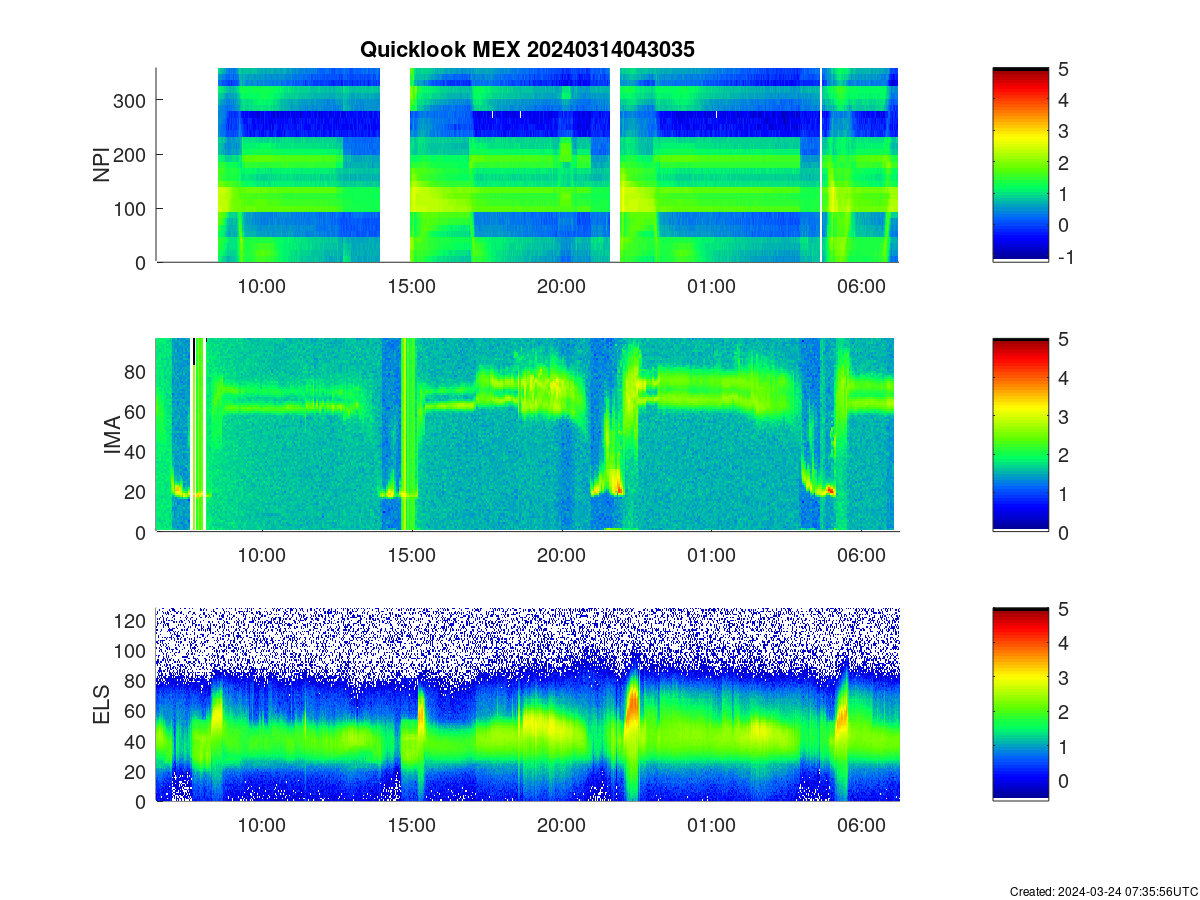Click the 4 label on ELS colorbar
Screen dimensions: 1200x900
pyautogui.click(x=1064, y=643)
